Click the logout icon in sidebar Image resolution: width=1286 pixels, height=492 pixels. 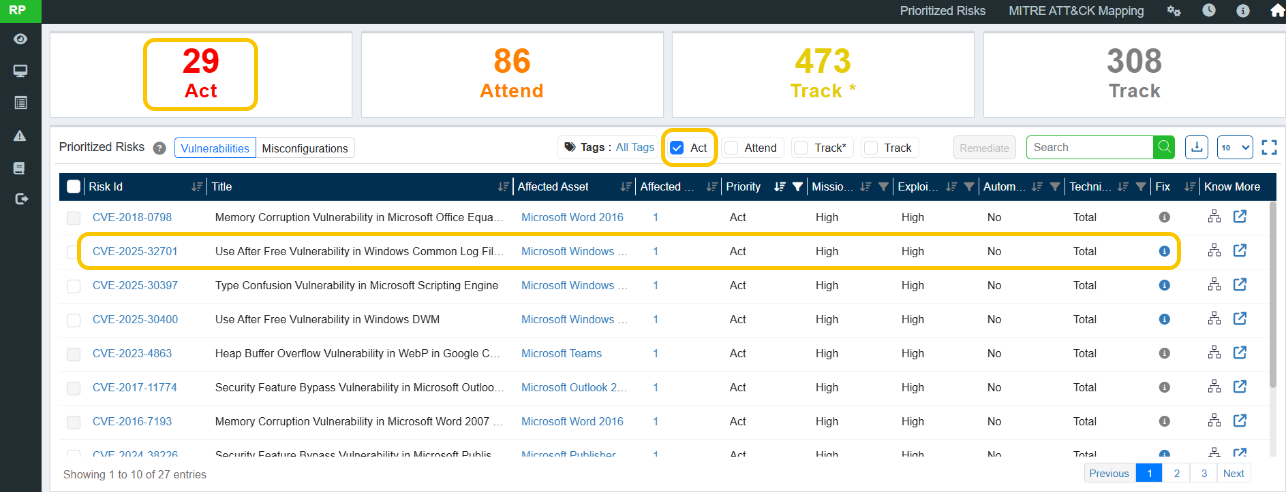pyautogui.click(x=20, y=199)
